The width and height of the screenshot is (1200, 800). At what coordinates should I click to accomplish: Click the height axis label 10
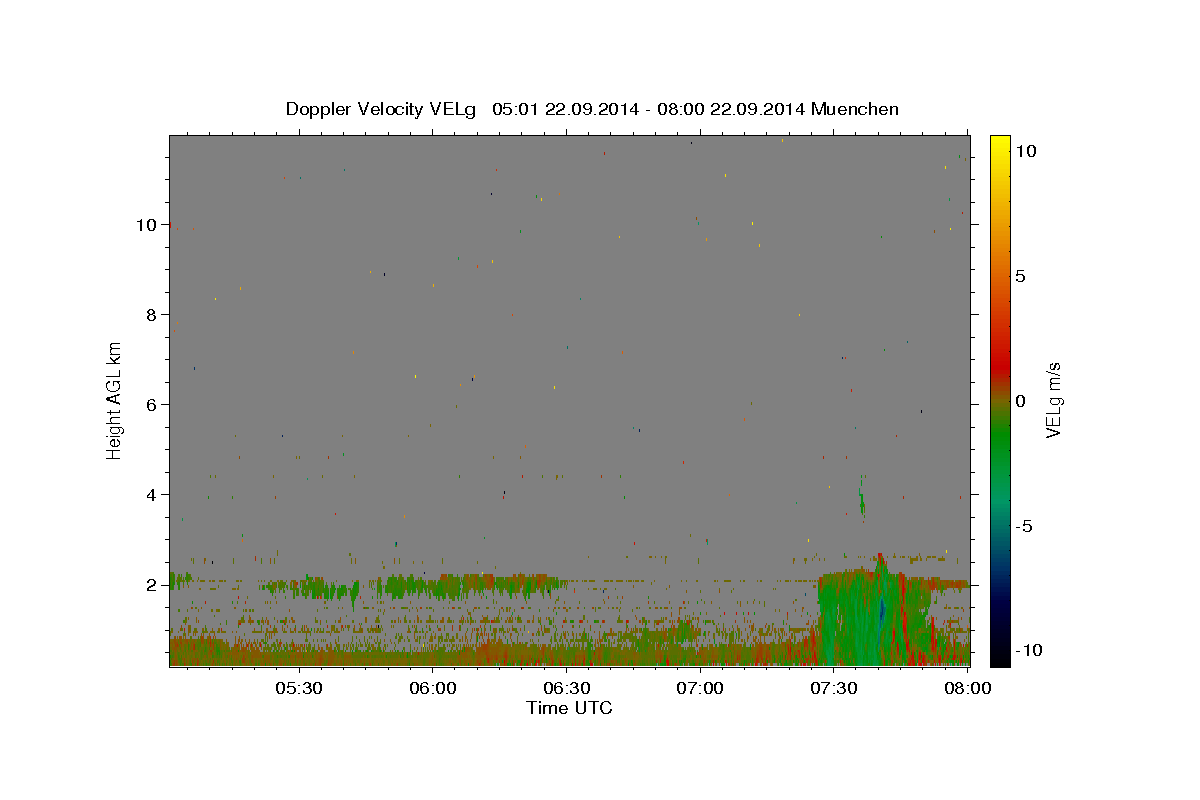tap(147, 225)
